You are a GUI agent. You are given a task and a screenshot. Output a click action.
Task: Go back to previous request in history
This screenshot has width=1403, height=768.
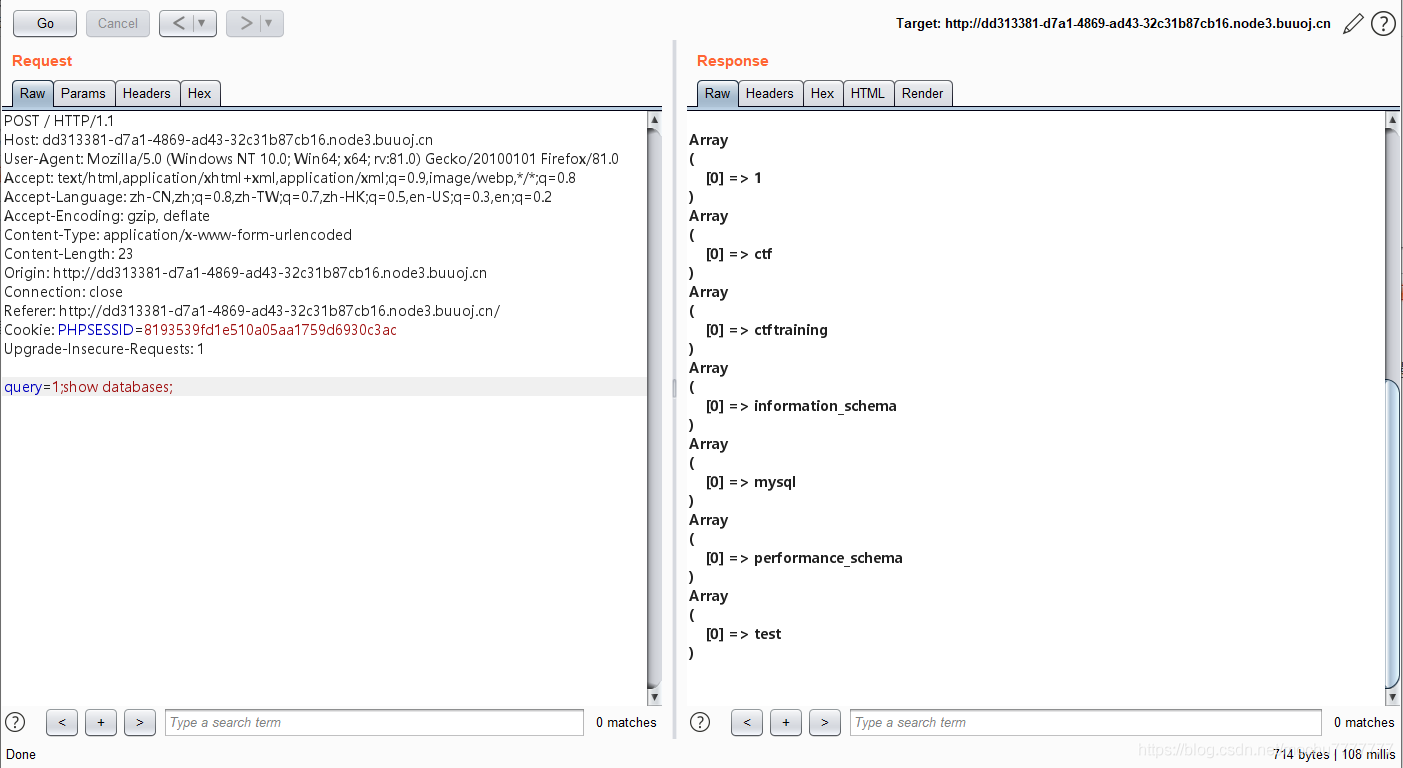178,23
